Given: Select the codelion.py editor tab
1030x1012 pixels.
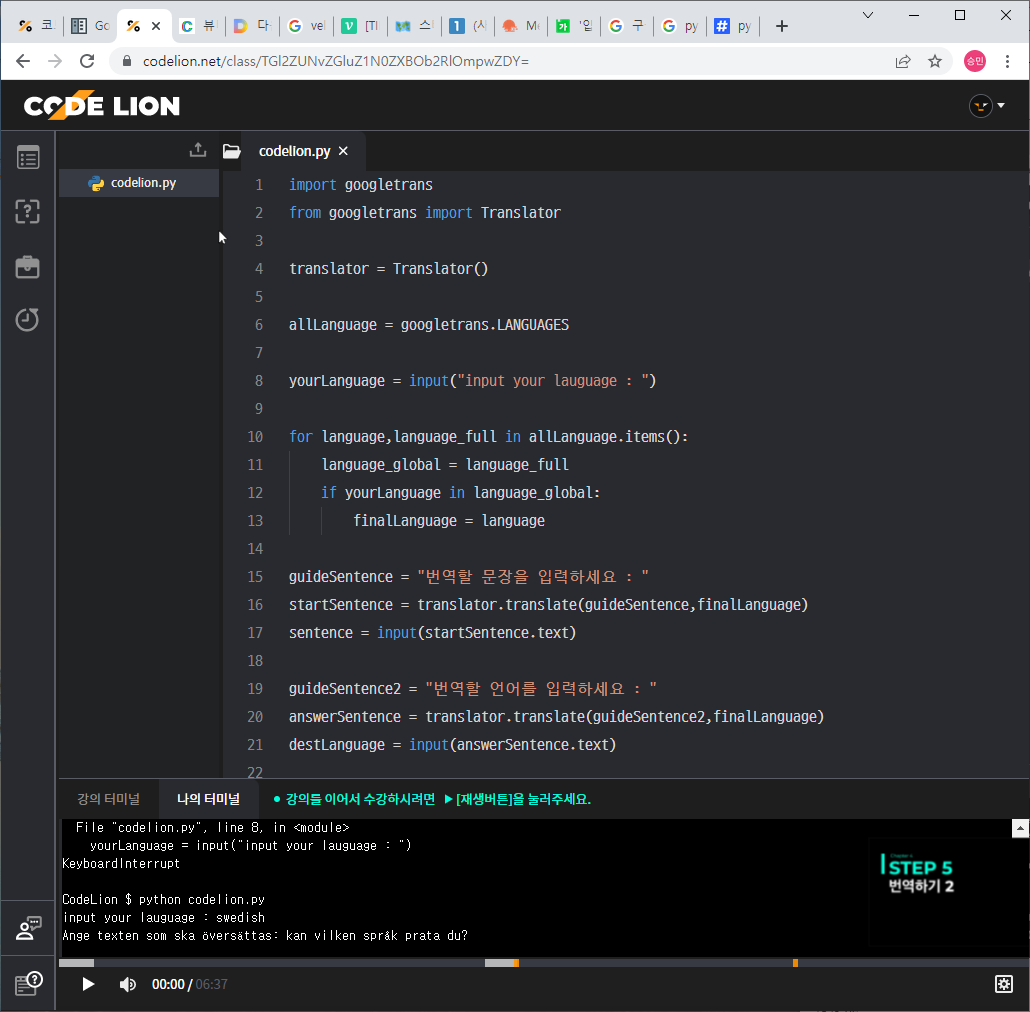Looking at the screenshot, I should 296,150.
